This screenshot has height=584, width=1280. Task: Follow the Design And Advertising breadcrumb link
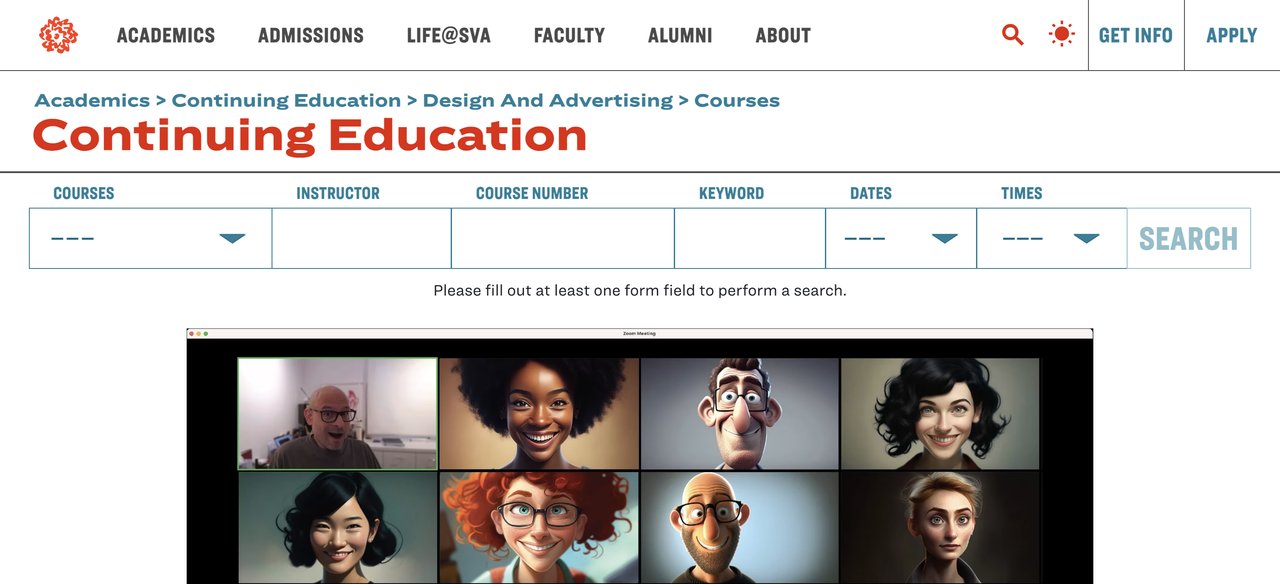pyautogui.click(x=547, y=100)
